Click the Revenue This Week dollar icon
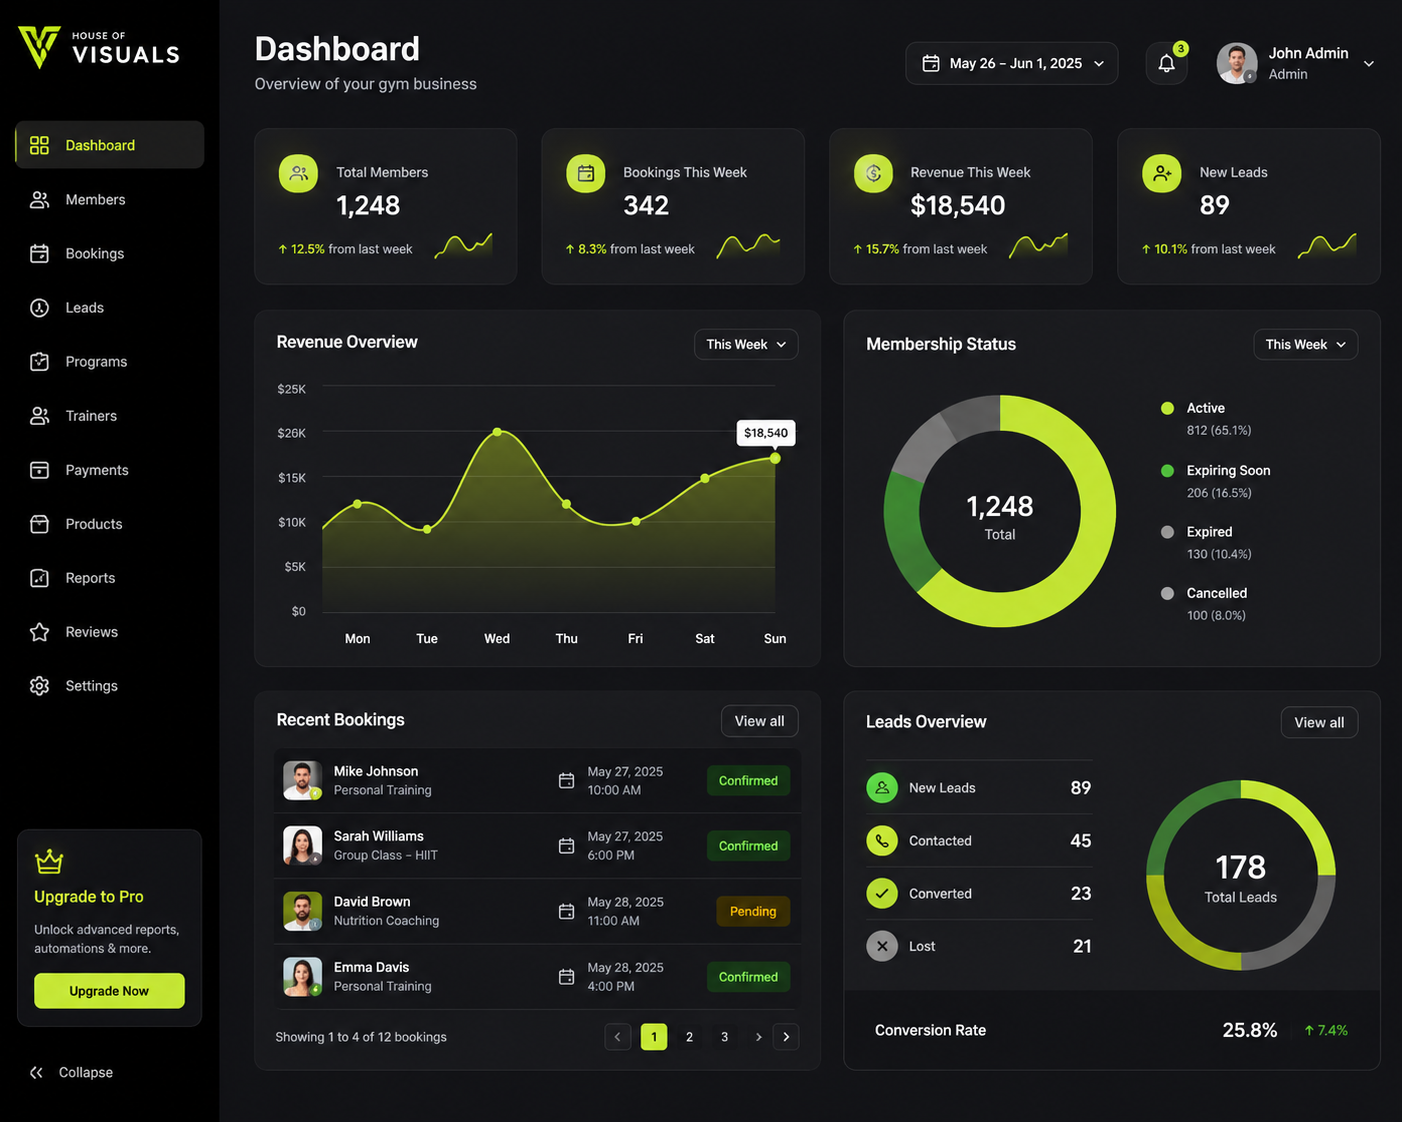The width and height of the screenshot is (1402, 1122). tap(873, 174)
